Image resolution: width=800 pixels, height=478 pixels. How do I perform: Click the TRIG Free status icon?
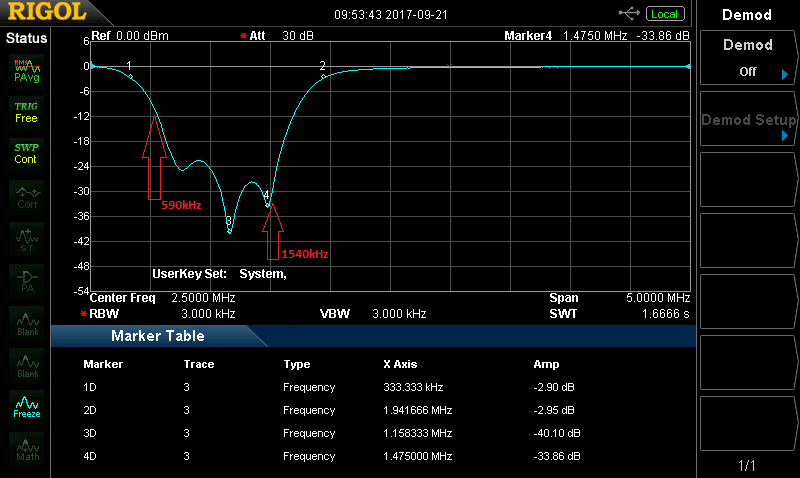click(x=26, y=111)
